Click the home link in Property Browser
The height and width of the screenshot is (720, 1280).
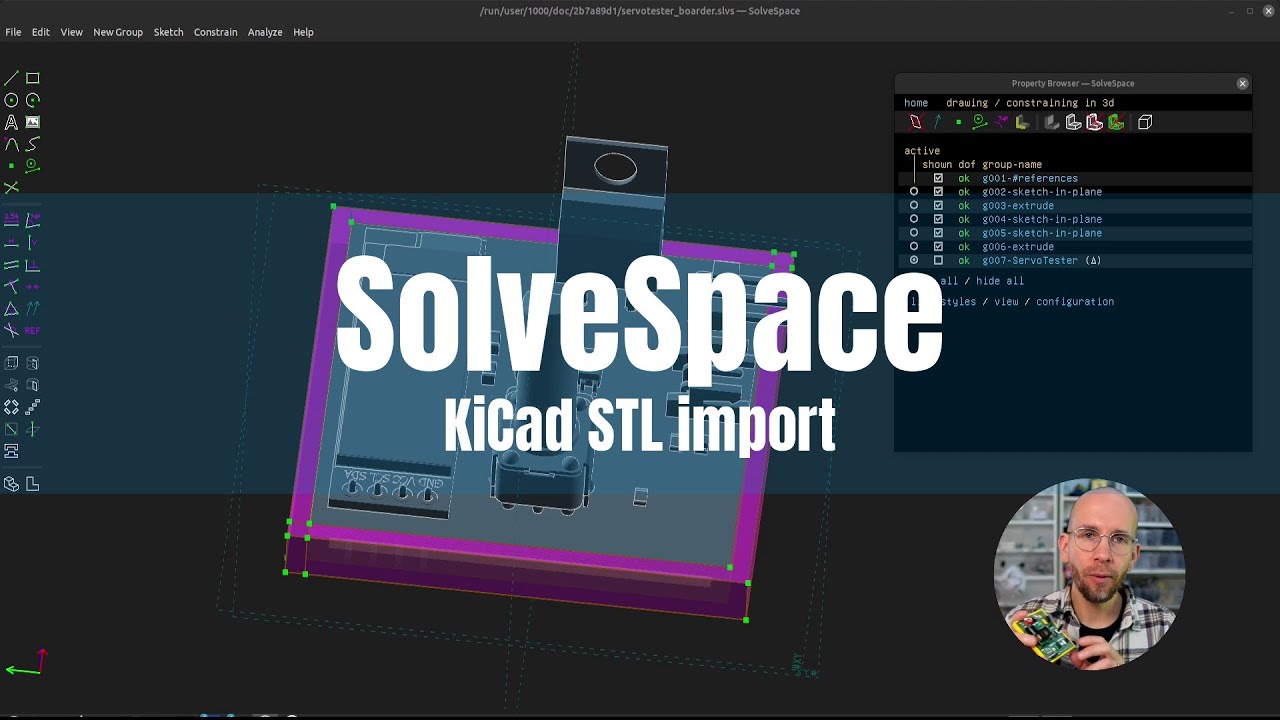(916, 103)
